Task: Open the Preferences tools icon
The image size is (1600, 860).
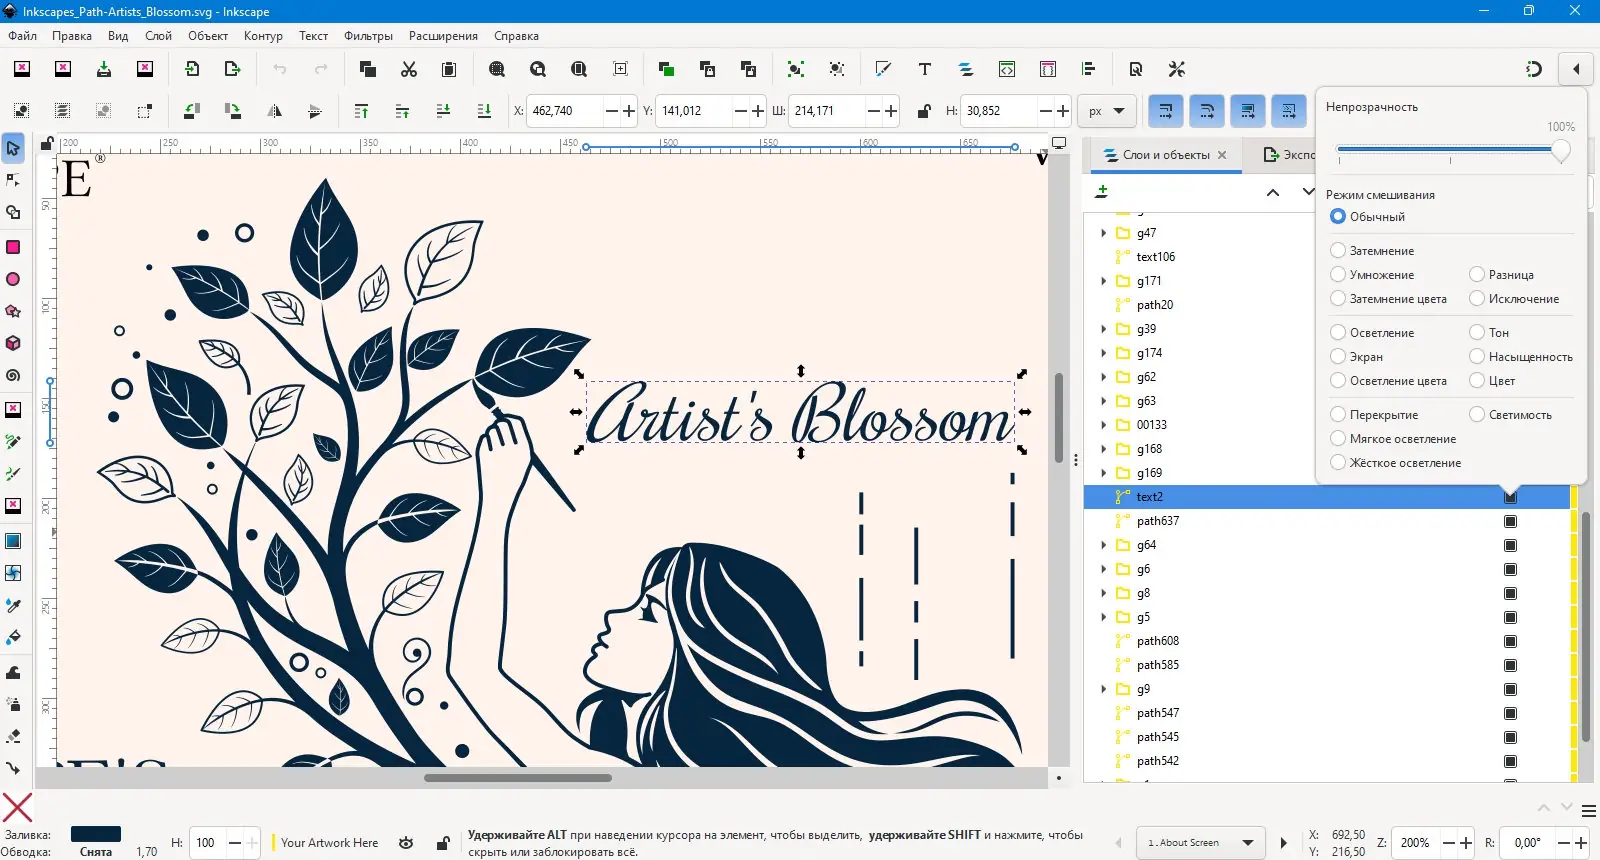Action: tap(1177, 69)
